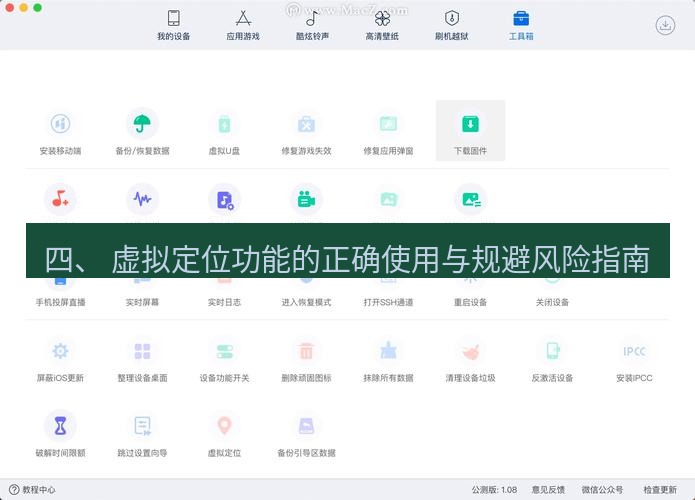Image resolution: width=695 pixels, height=500 pixels.
Task: Open the 虚拟定位 location pin icon
Action: (224, 426)
